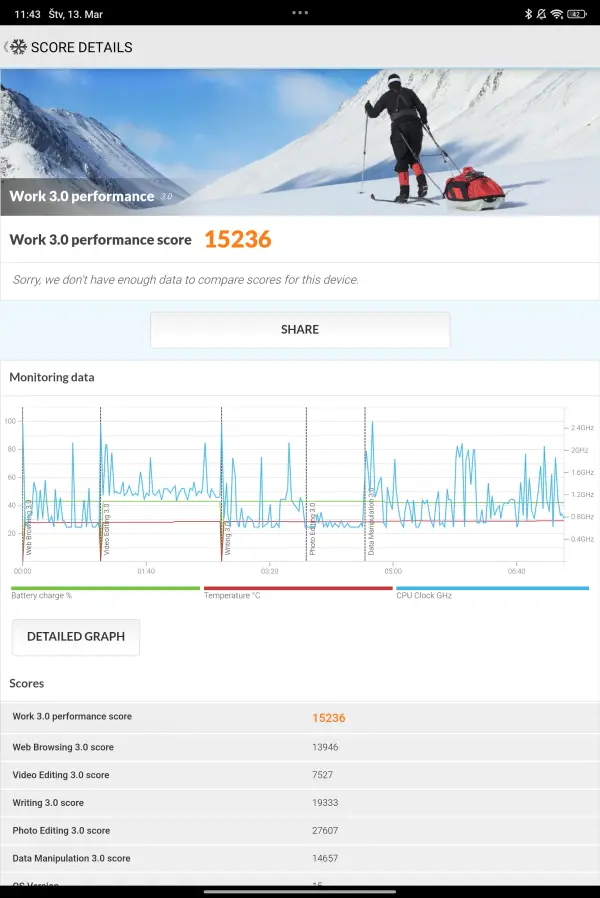Tap the Bluetooth status bar icon
The width and height of the screenshot is (600, 898).
(528, 13)
